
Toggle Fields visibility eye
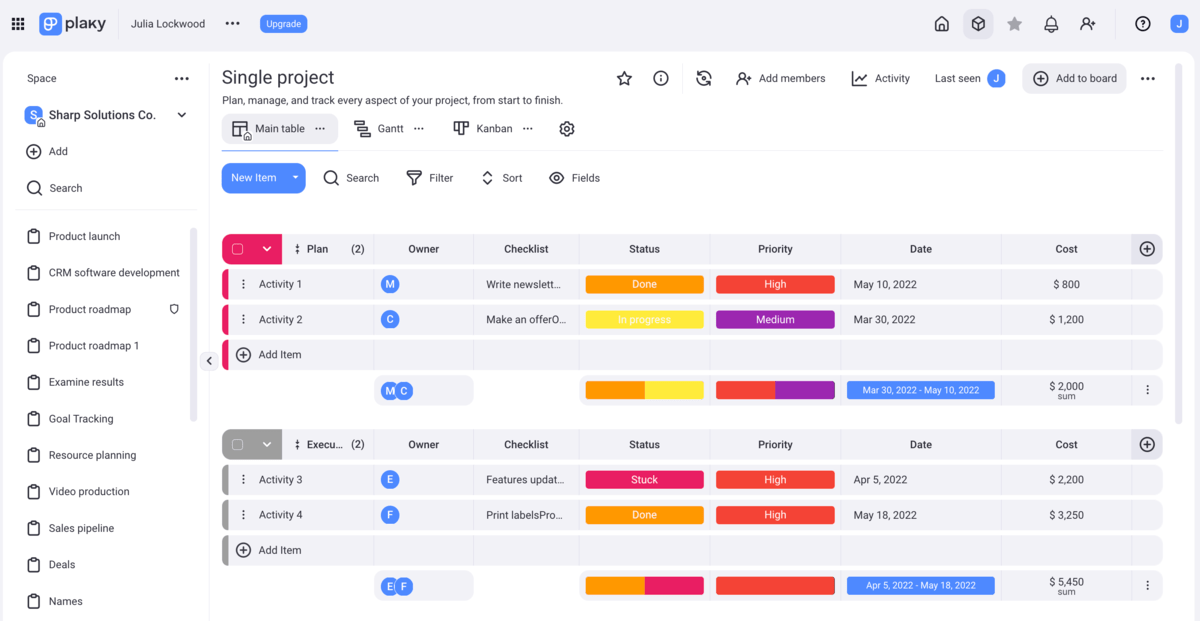[x=557, y=178]
